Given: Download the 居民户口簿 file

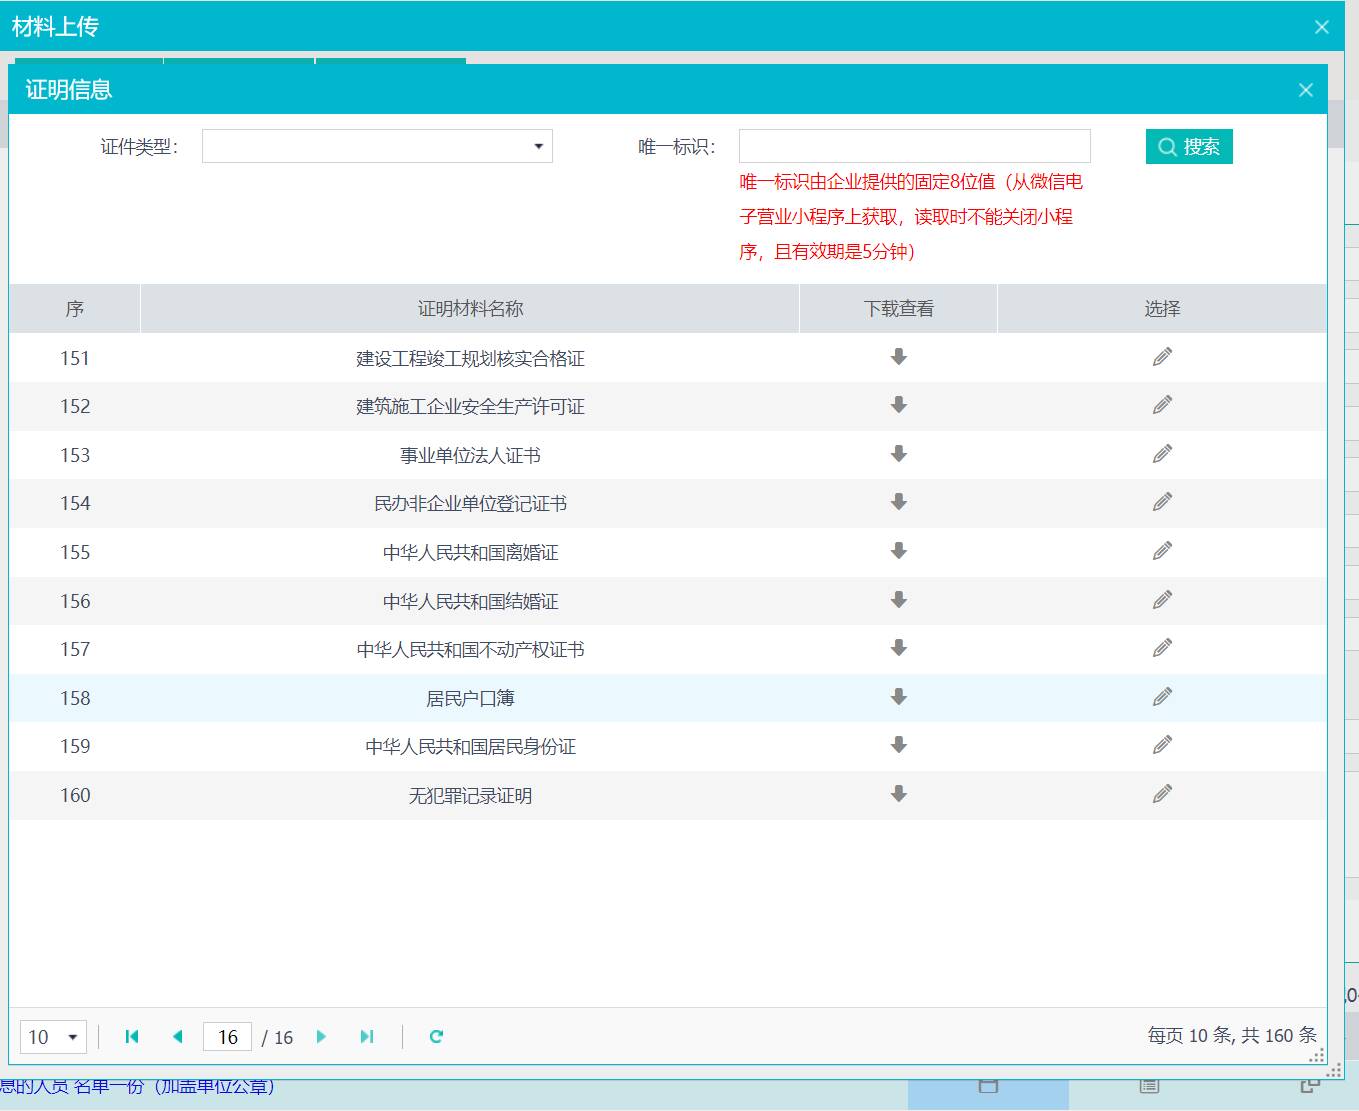Looking at the screenshot, I should coord(899,697).
